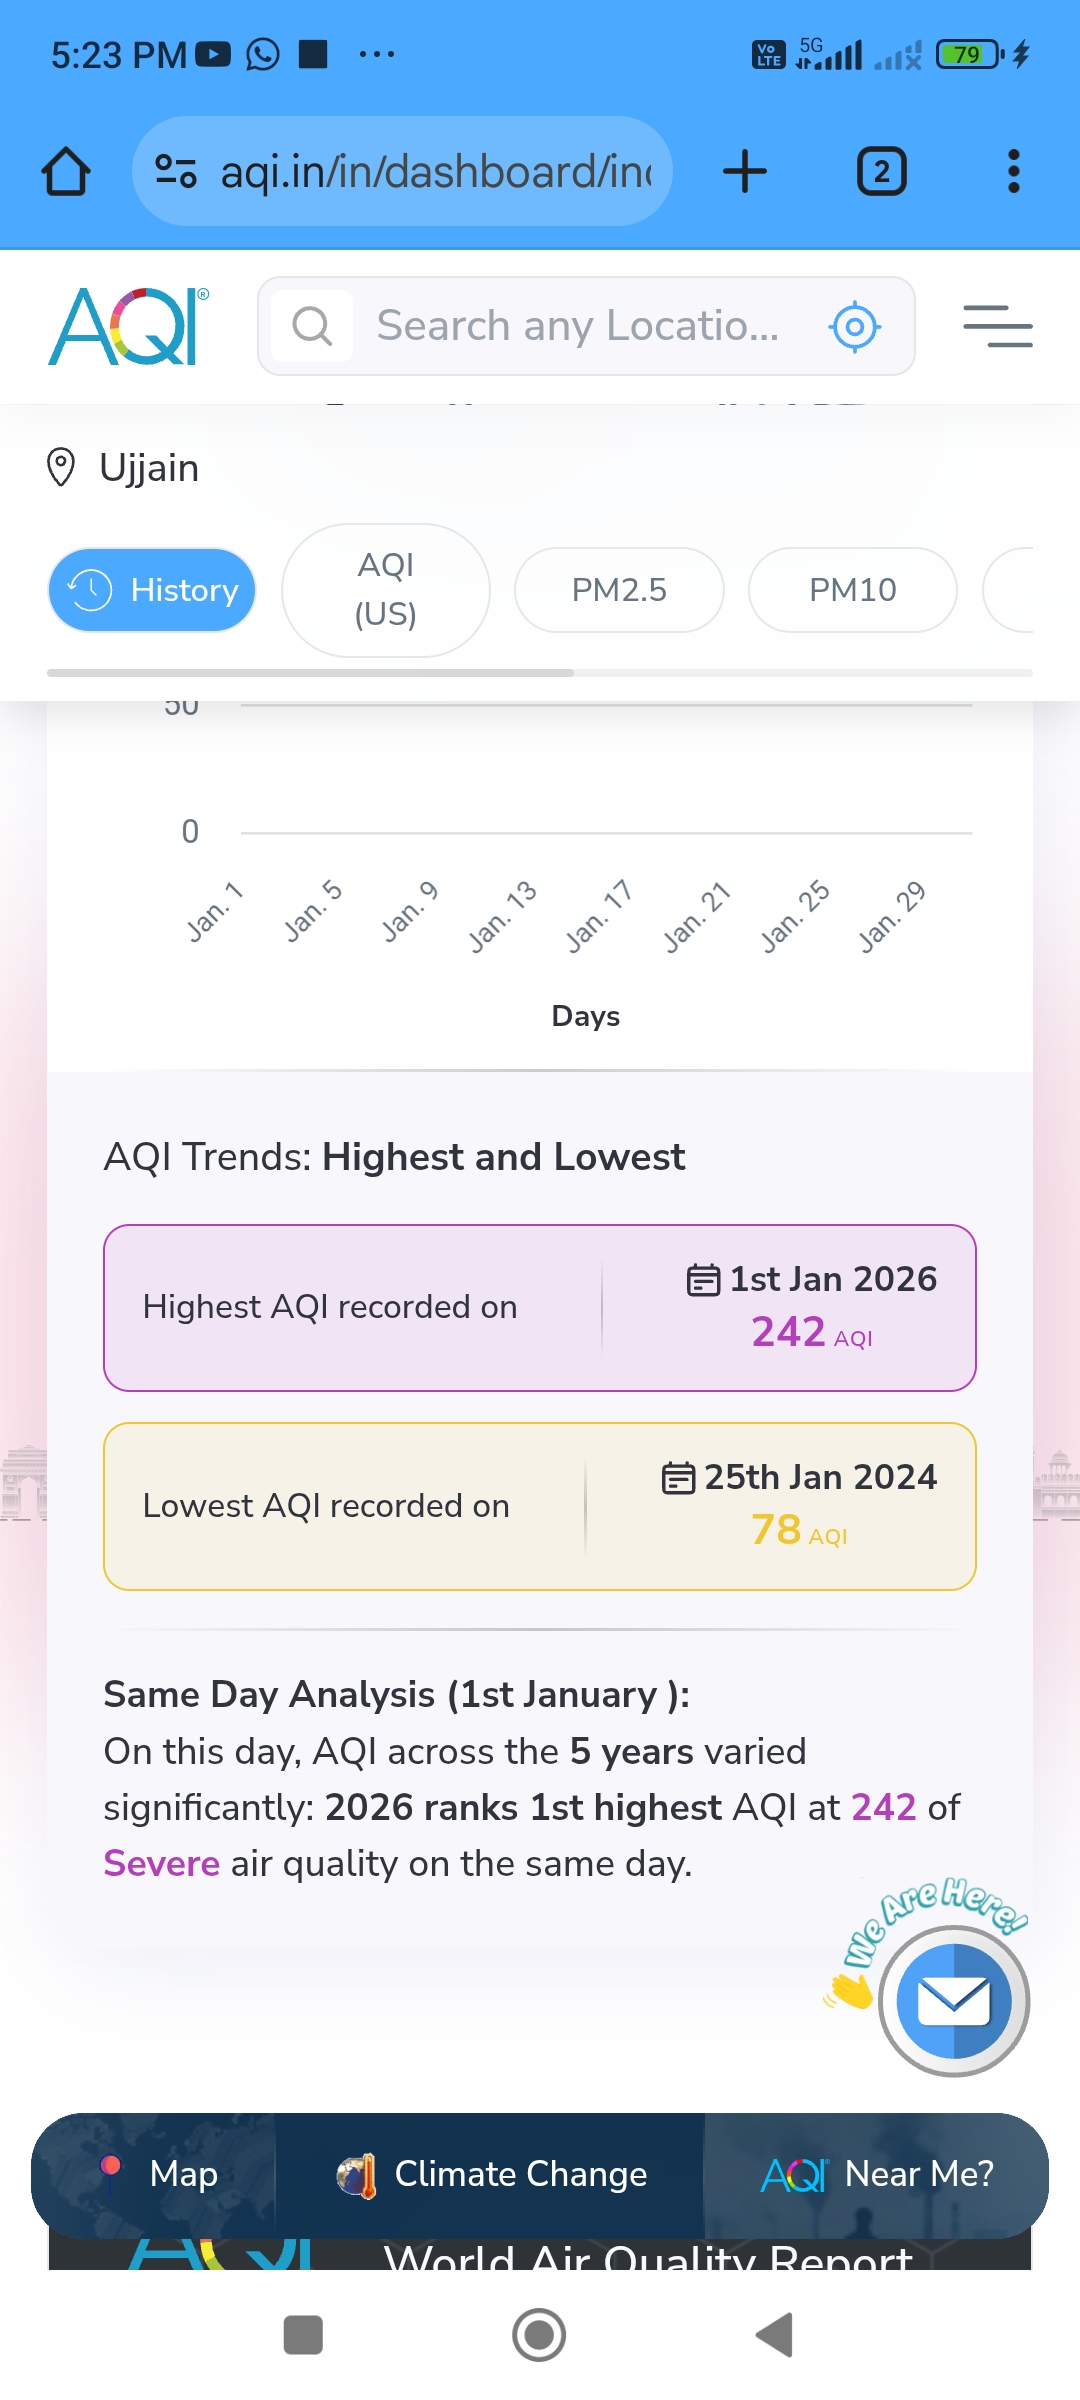Type in the Search any Location field
The image size is (1080, 2400).
578,326
